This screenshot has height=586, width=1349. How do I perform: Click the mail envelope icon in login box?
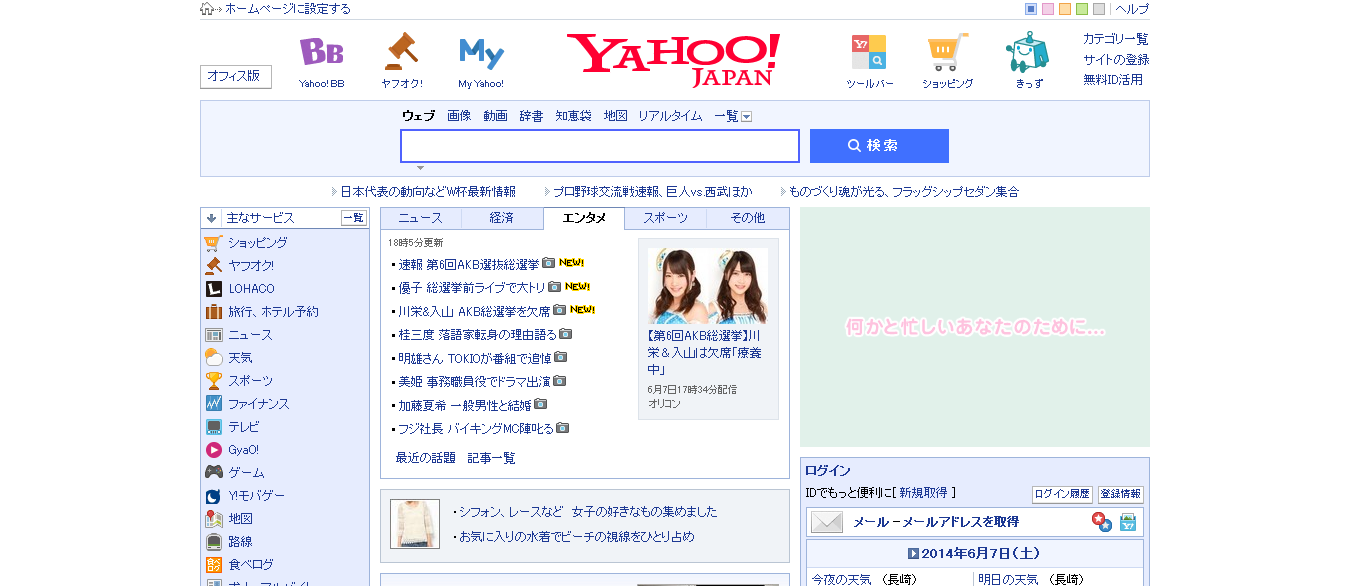click(x=827, y=522)
